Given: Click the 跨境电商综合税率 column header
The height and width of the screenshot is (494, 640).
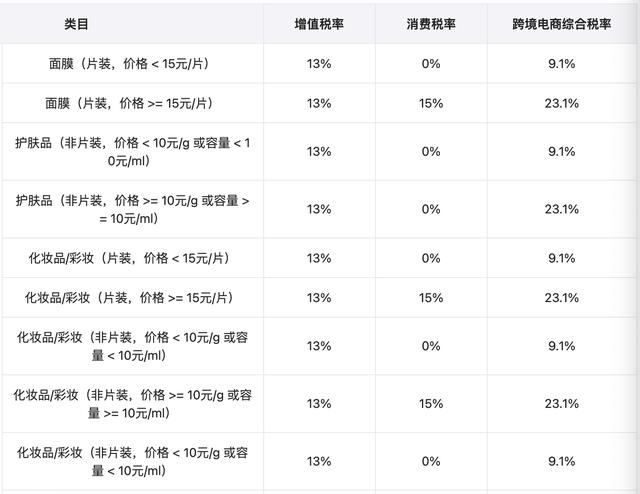Looking at the screenshot, I should click(562, 23).
